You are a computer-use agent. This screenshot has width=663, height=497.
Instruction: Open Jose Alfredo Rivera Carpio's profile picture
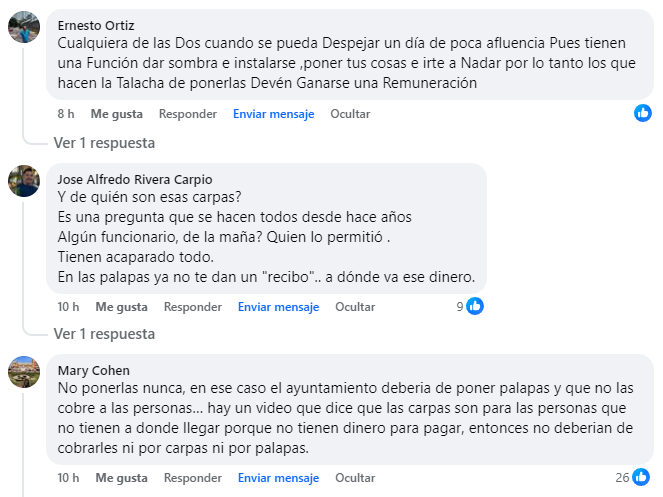click(x=24, y=181)
